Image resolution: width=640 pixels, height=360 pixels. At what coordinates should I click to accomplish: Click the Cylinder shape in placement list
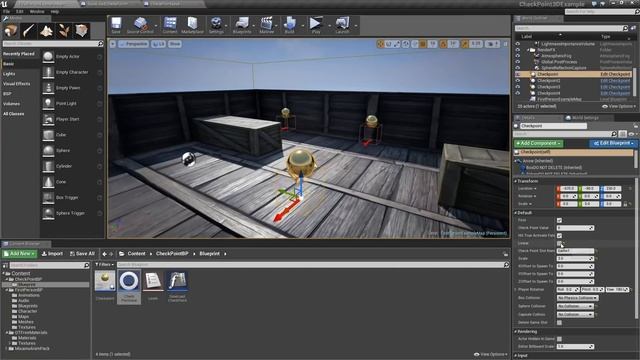tap(48, 166)
